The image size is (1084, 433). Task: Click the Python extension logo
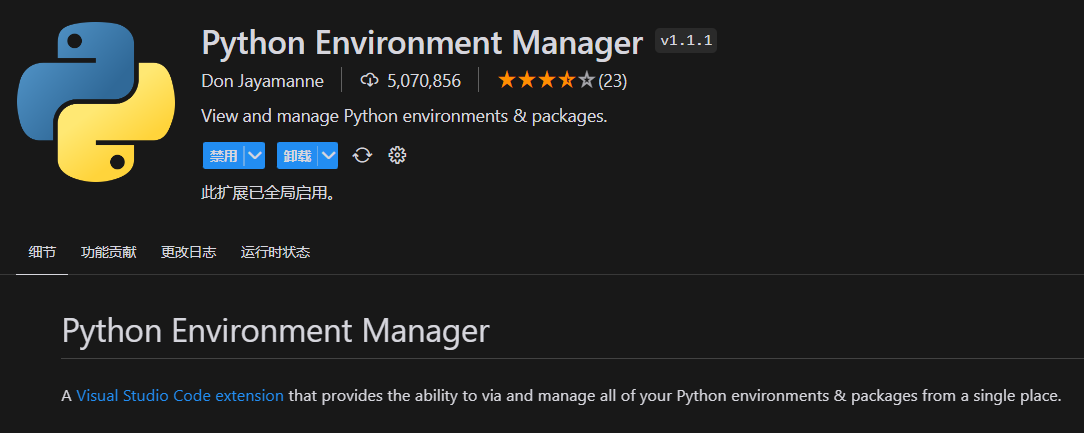click(x=96, y=102)
